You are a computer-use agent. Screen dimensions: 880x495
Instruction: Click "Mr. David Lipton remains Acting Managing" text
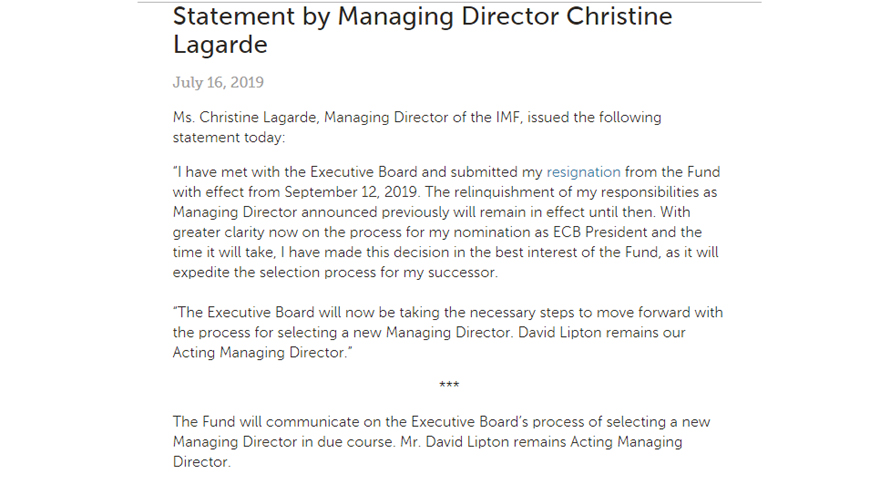tap(541, 442)
